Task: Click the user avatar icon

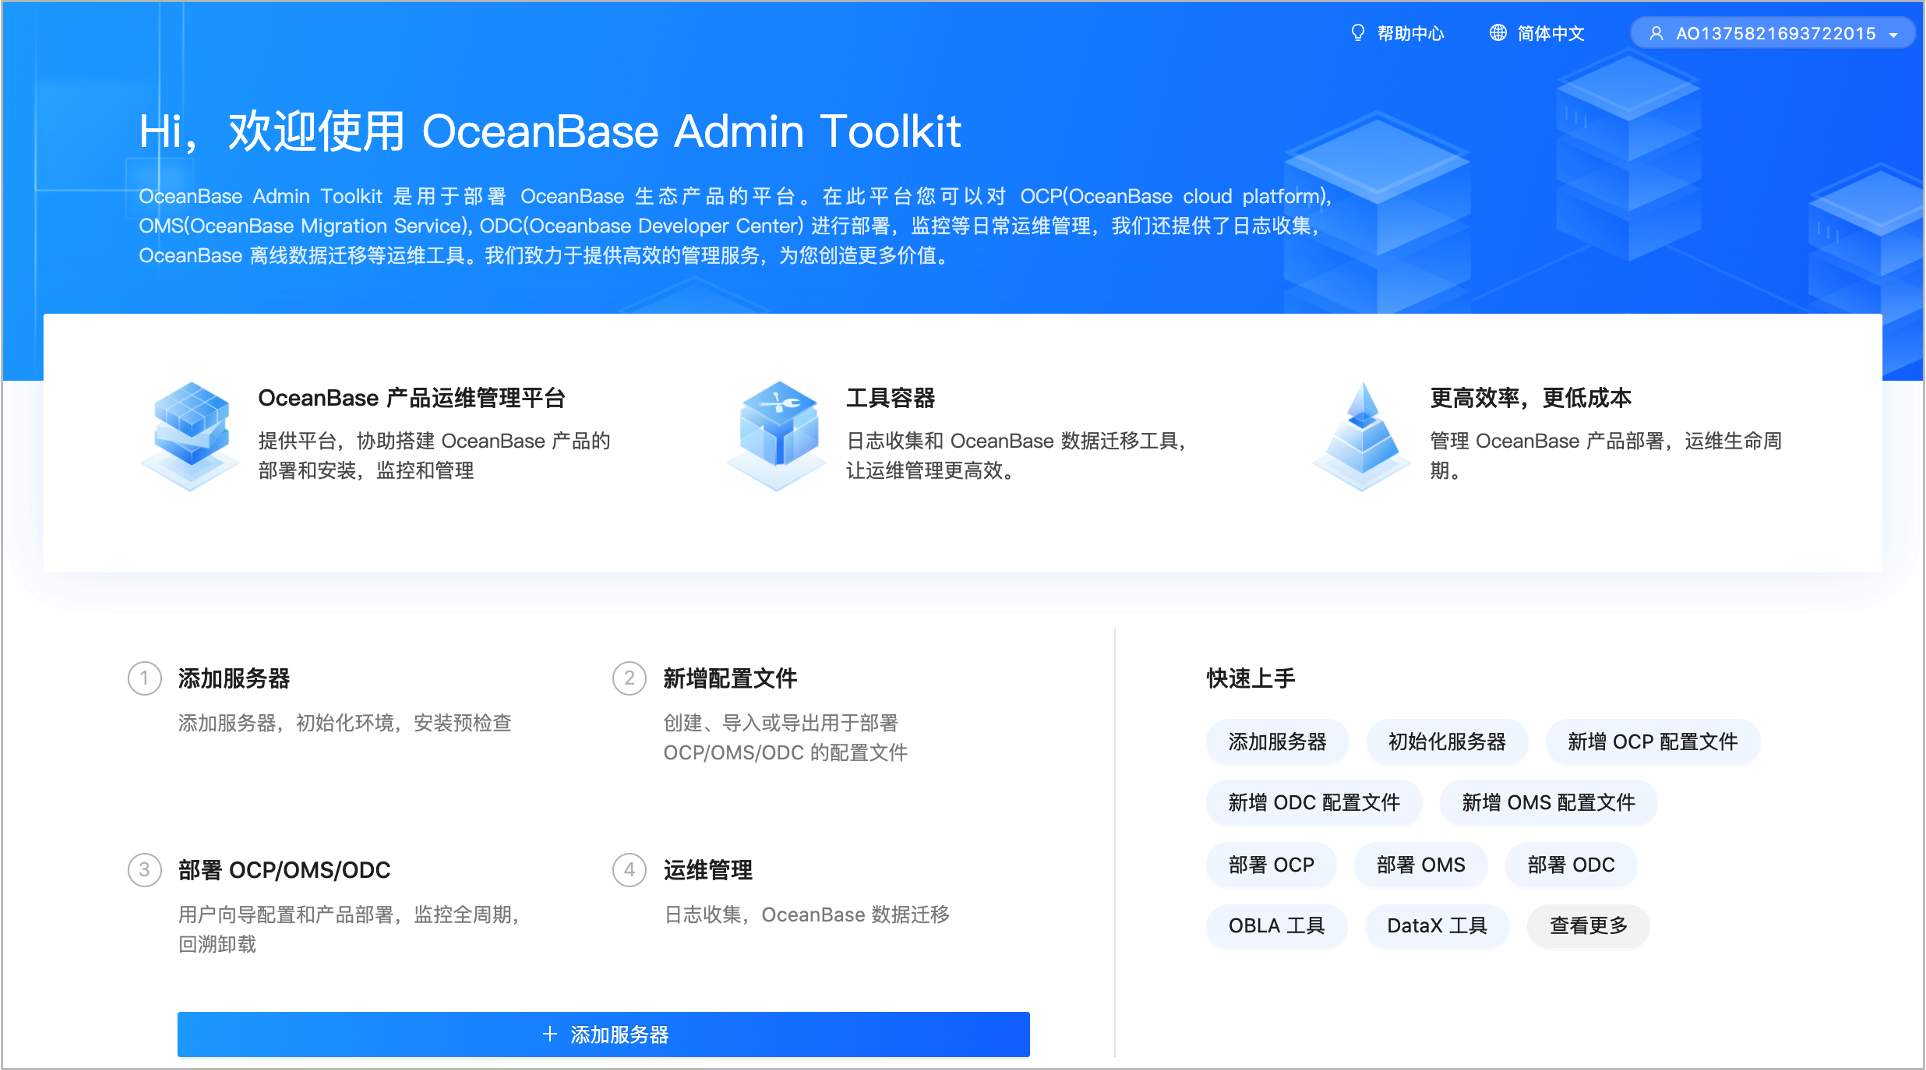Action: (x=1656, y=33)
